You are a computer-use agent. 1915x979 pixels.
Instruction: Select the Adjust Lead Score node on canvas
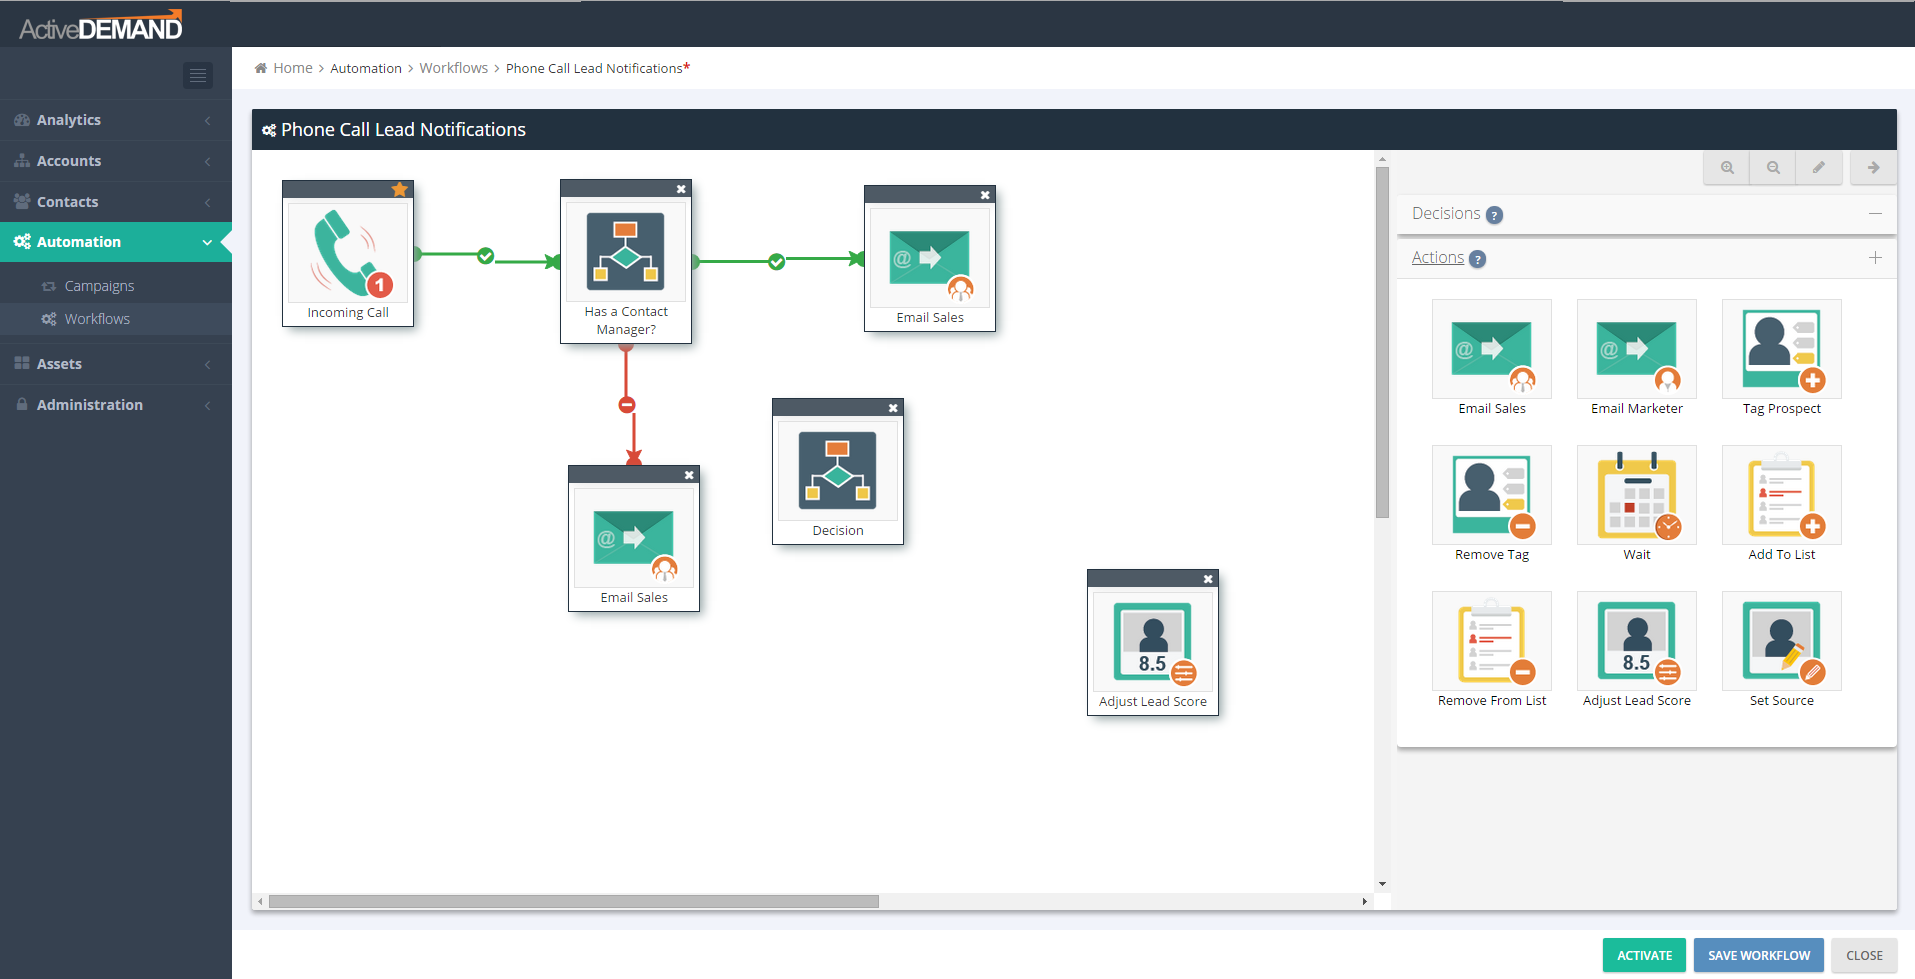point(1153,643)
